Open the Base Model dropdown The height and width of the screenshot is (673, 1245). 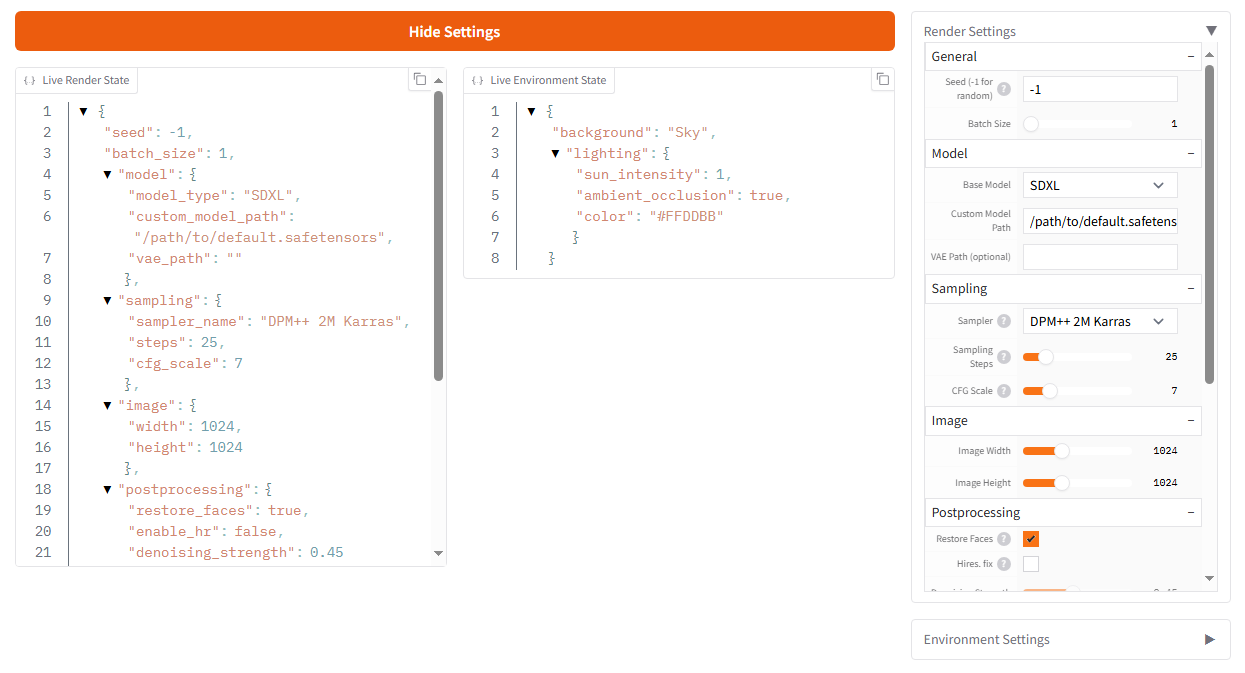[1099, 185]
